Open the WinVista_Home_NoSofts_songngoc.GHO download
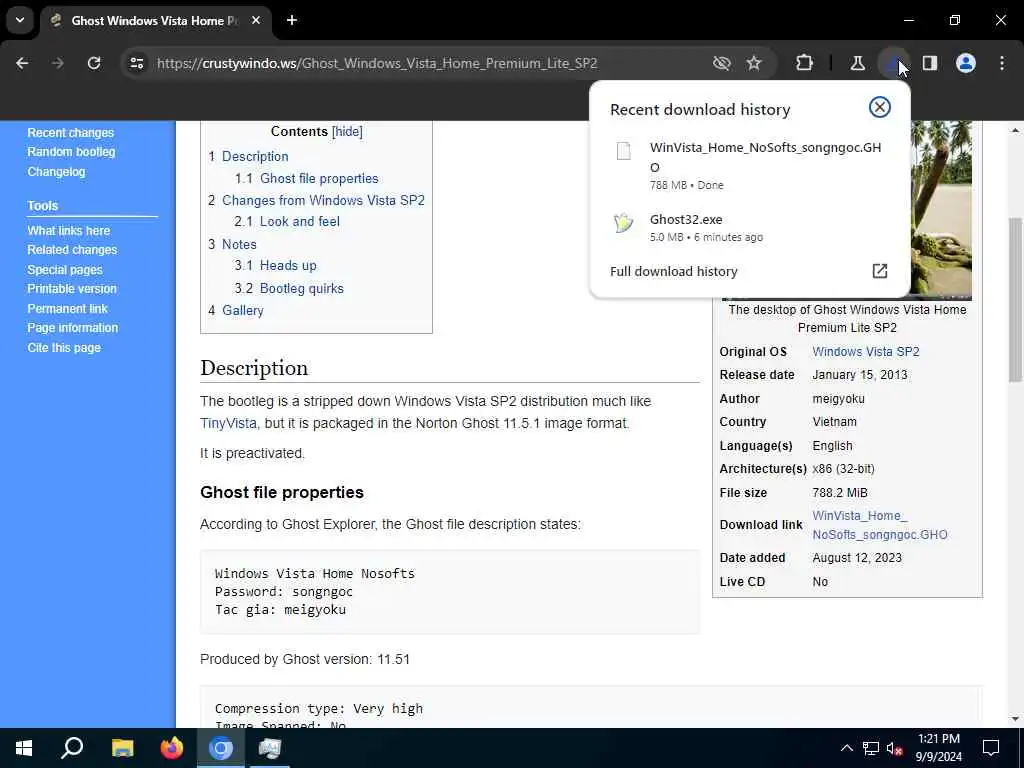Screen dimensions: 1024x768 pyautogui.click(x=750, y=165)
